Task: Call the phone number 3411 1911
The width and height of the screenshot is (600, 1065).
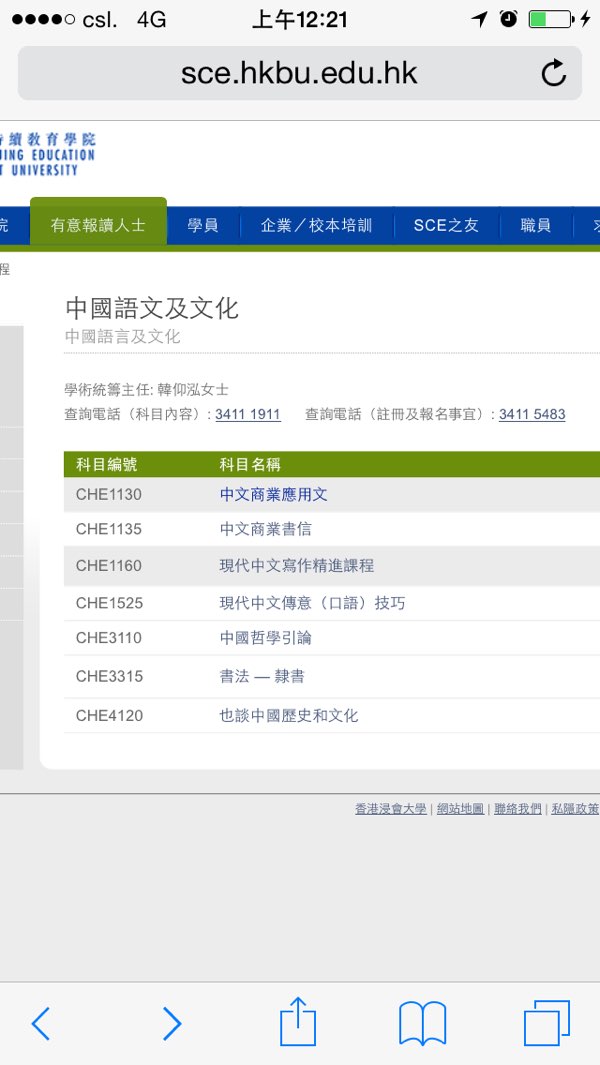Action: click(248, 414)
